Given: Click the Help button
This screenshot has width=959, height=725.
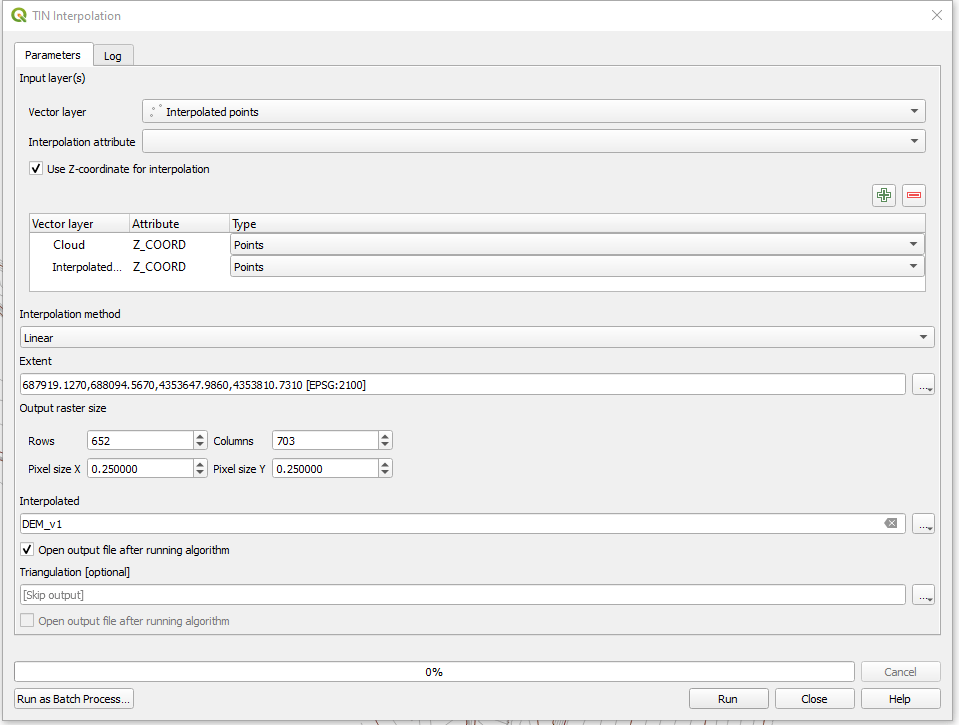Looking at the screenshot, I should pyautogui.click(x=900, y=699).
